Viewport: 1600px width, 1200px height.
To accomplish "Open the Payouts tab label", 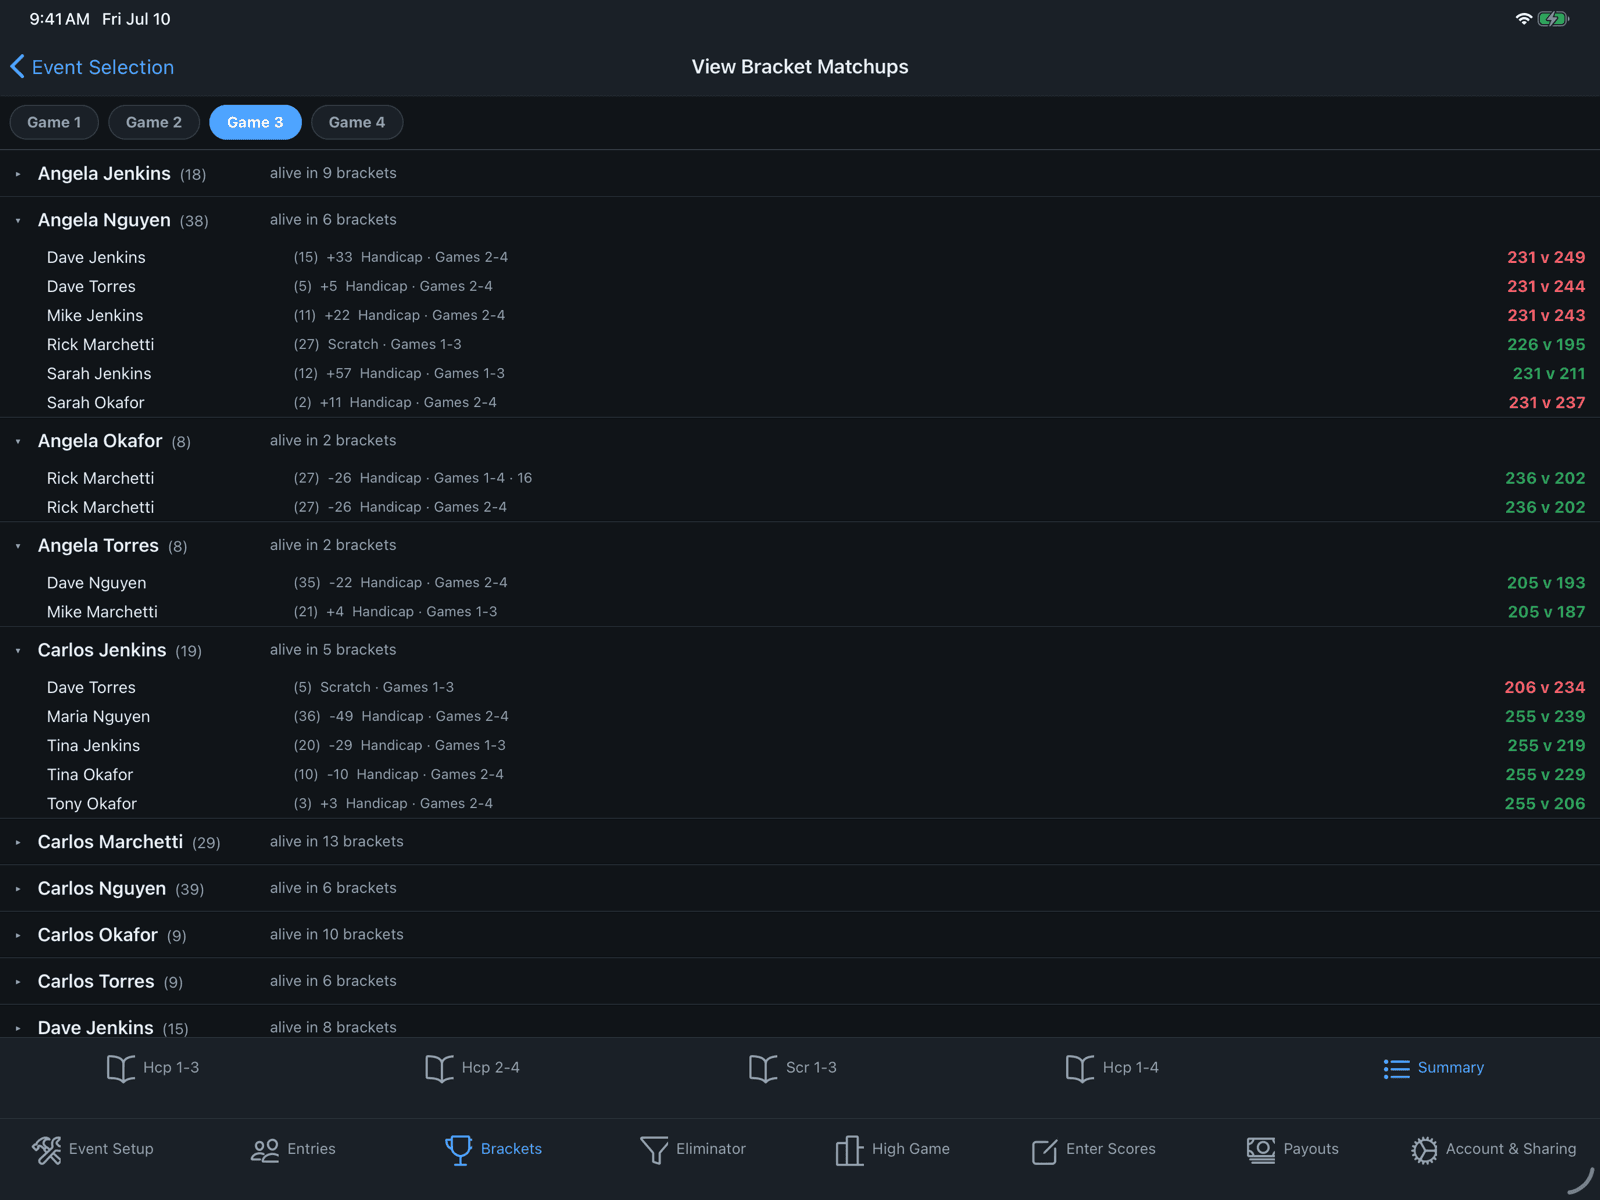I will (x=1310, y=1149).
